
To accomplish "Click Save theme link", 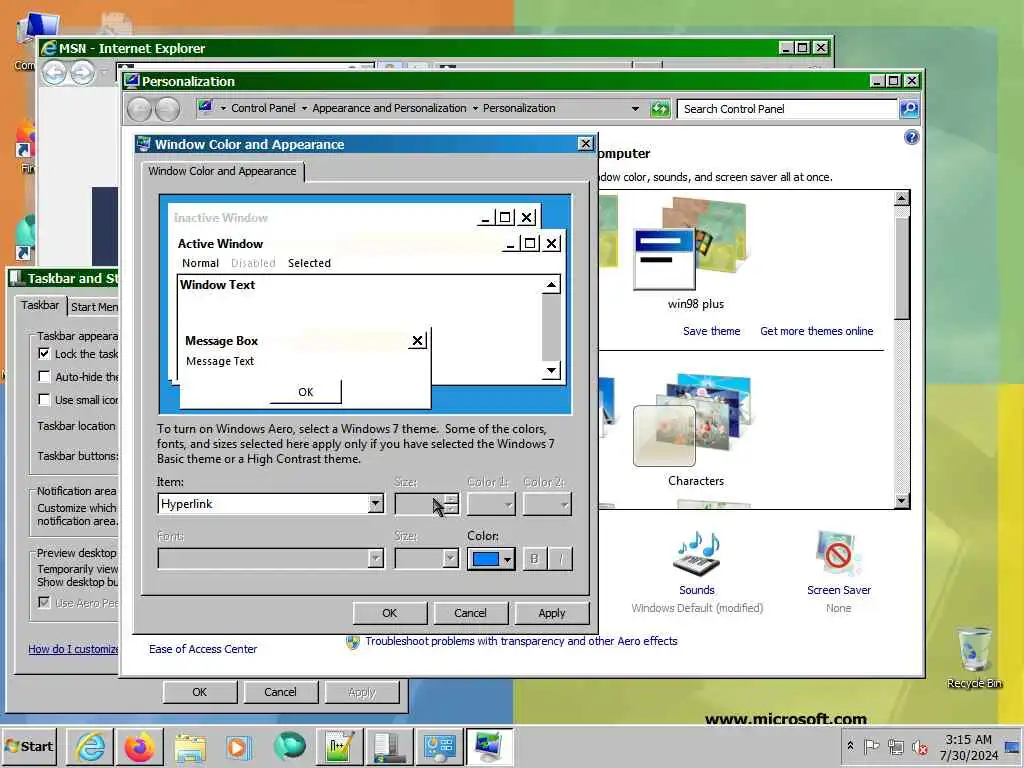I will [711, 331].
